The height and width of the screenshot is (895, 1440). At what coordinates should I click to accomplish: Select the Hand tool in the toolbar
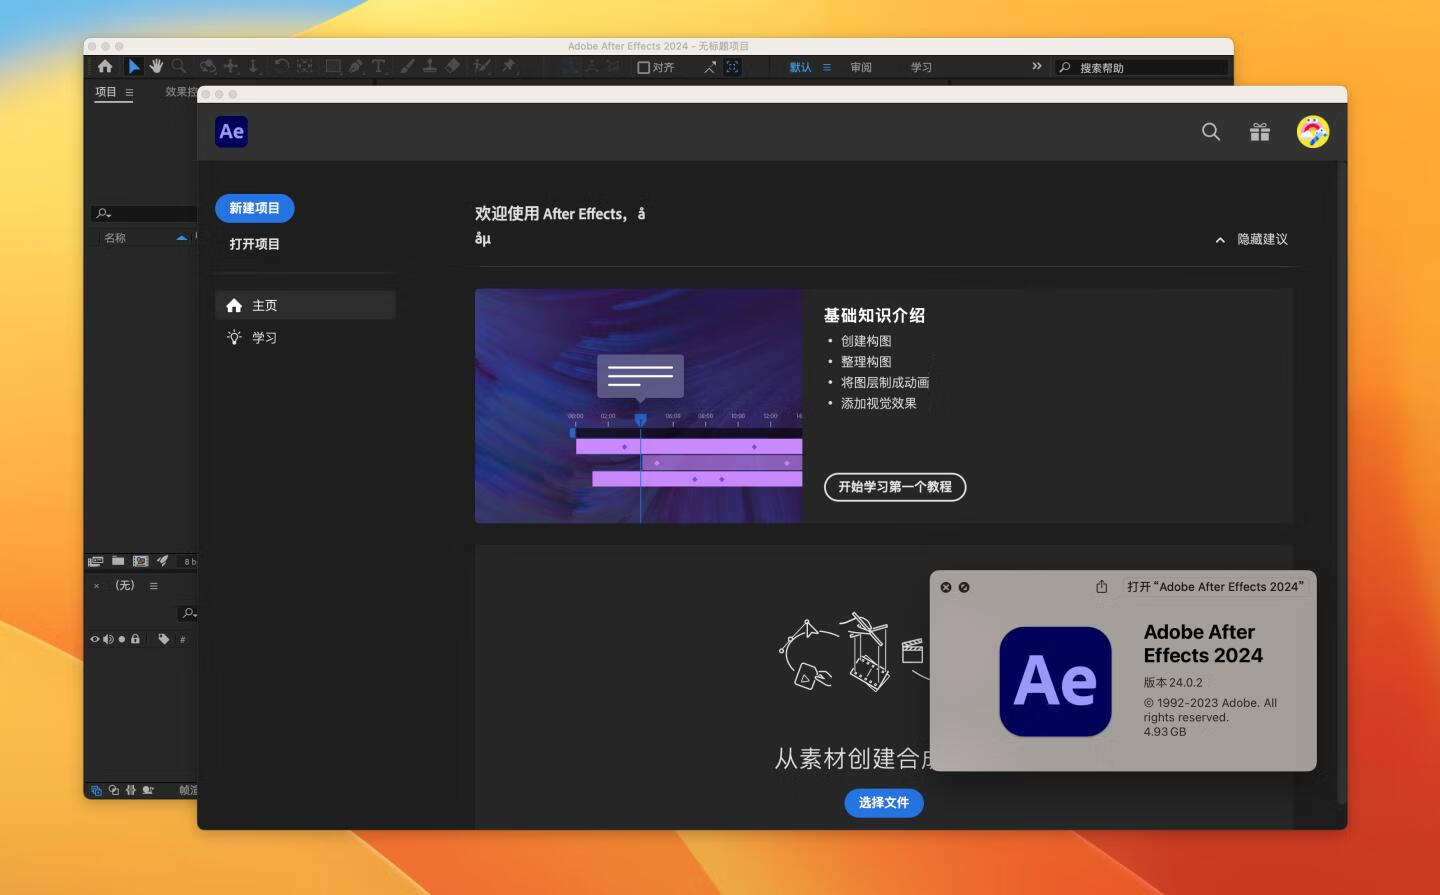156,67
